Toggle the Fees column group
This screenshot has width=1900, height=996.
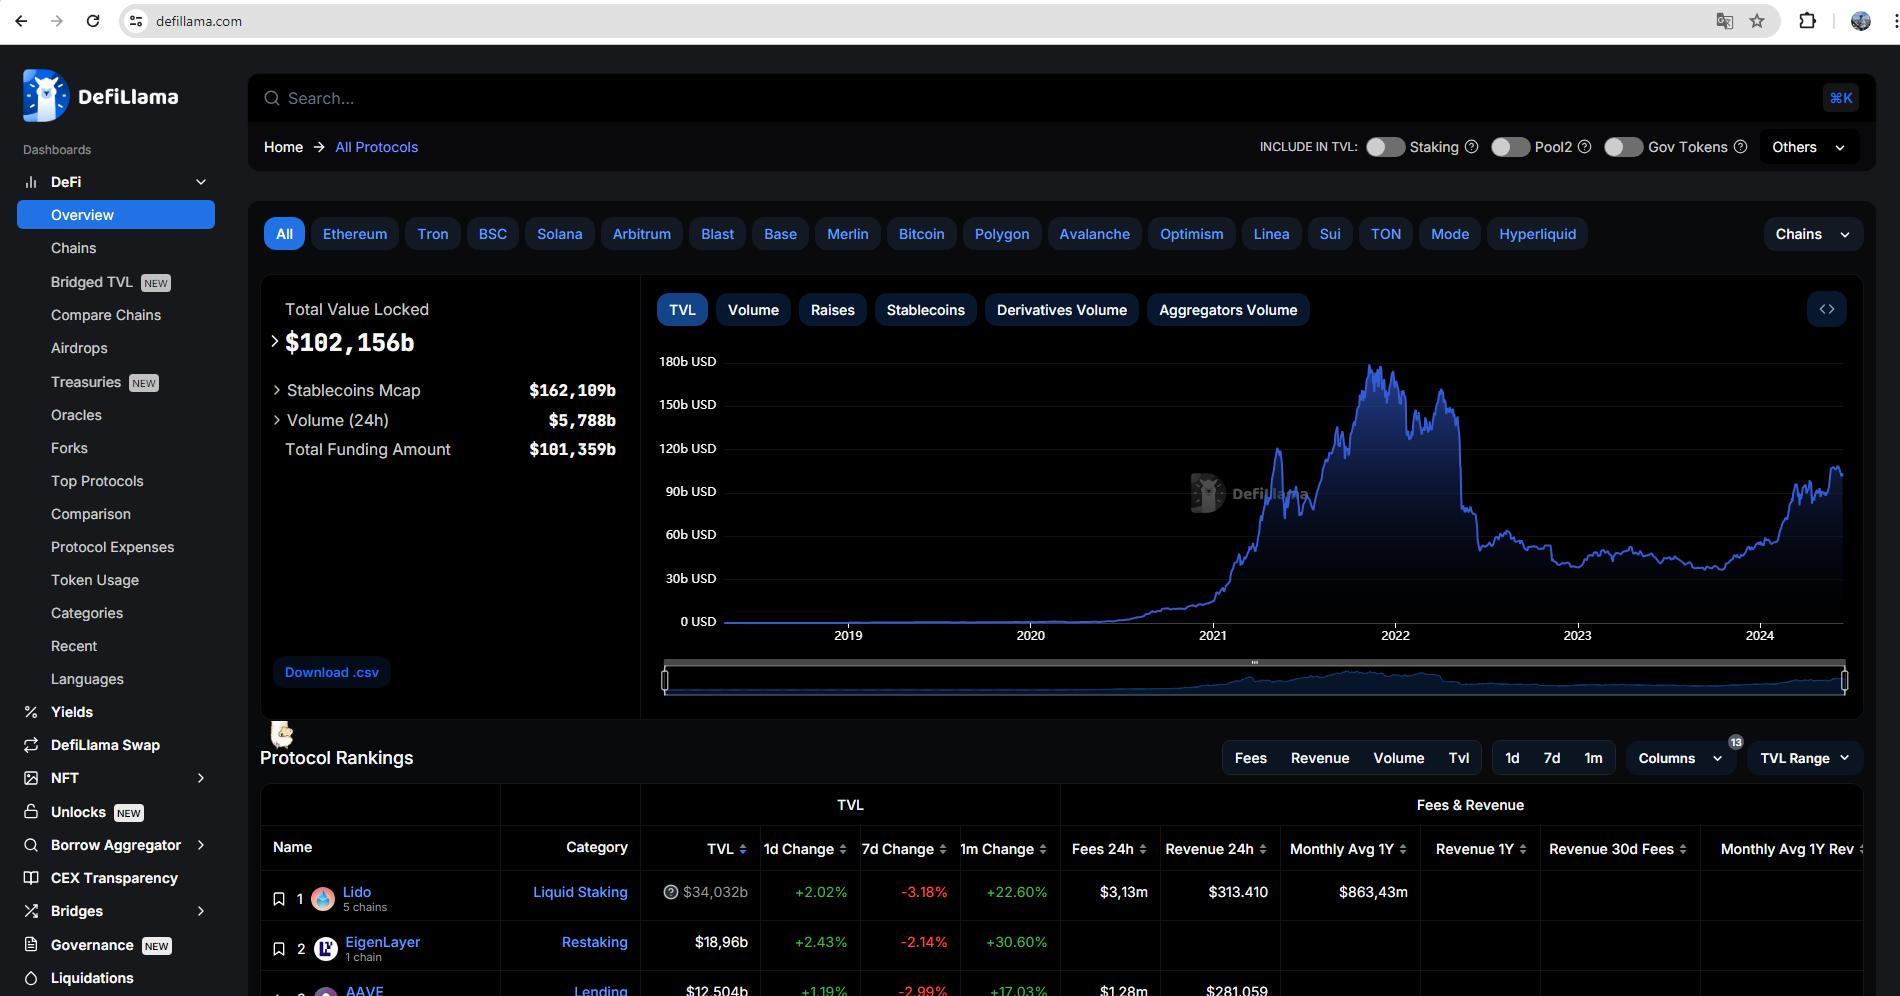tap(1250, 758)
